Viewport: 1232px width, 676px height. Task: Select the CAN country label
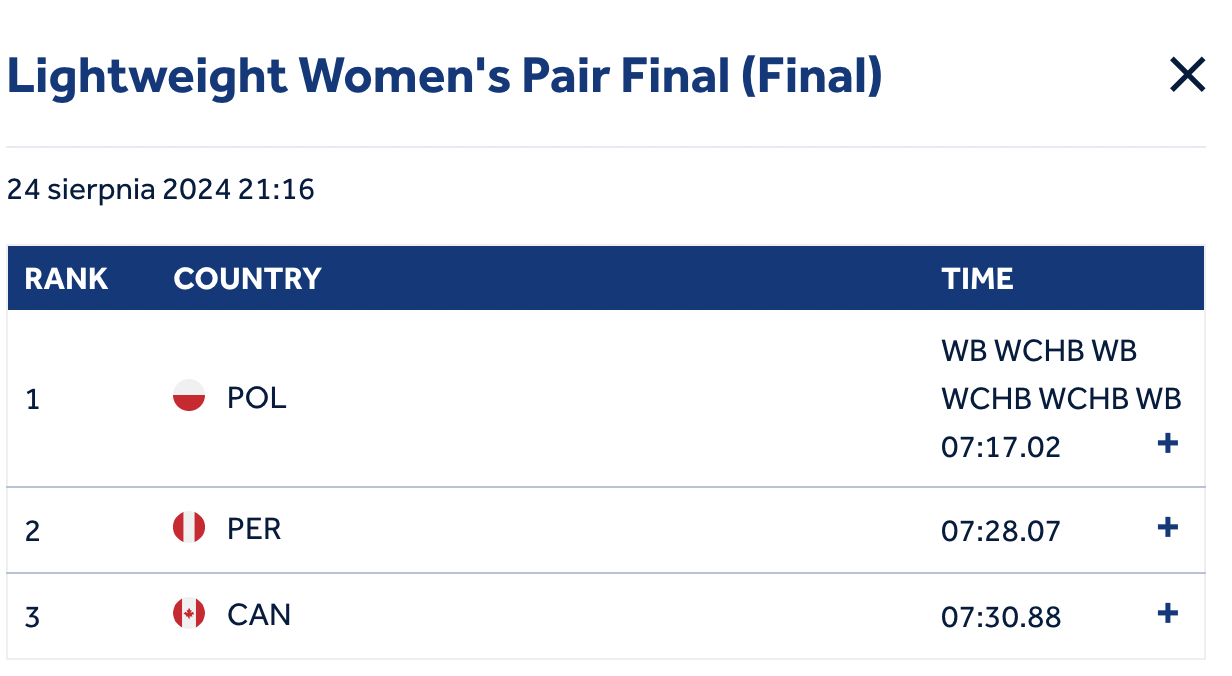coord(259,614)
